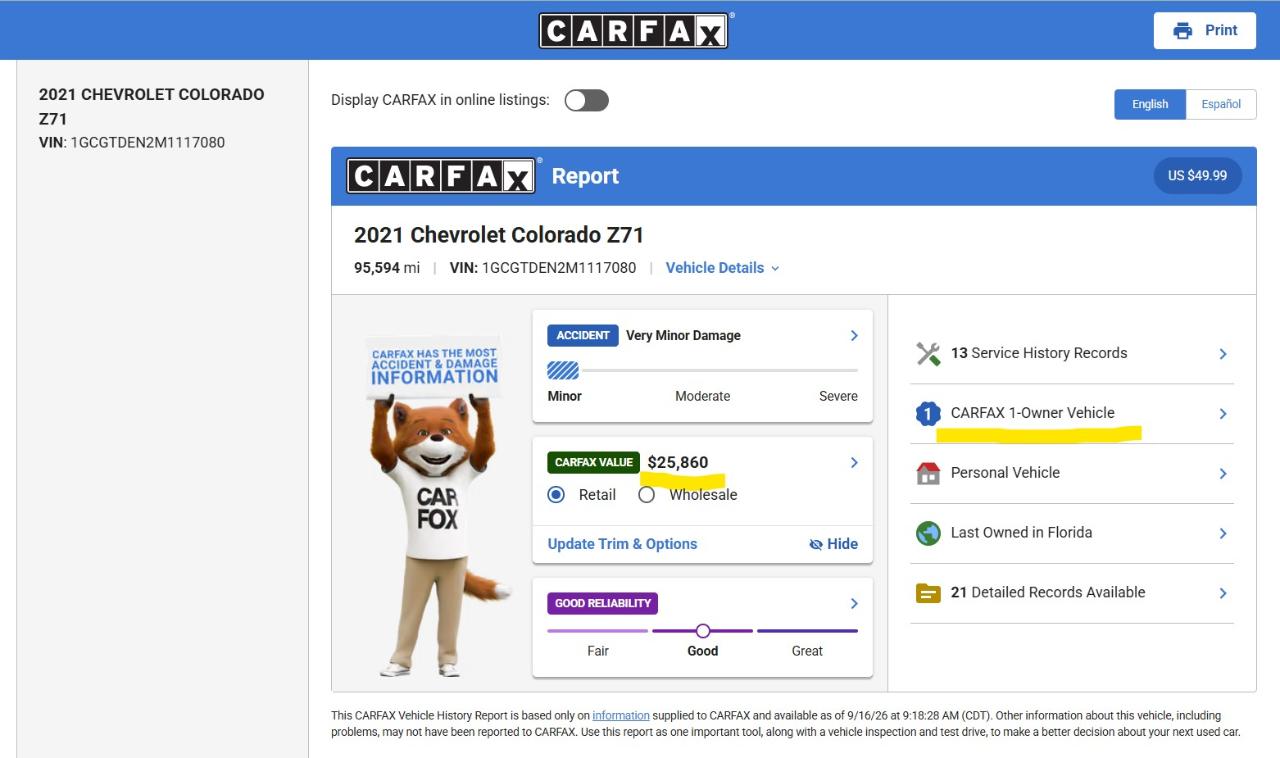Select the Wholesale value radio button
Image resolution: width=1280 pixels, height=758 pixels.
coord(646,494)
